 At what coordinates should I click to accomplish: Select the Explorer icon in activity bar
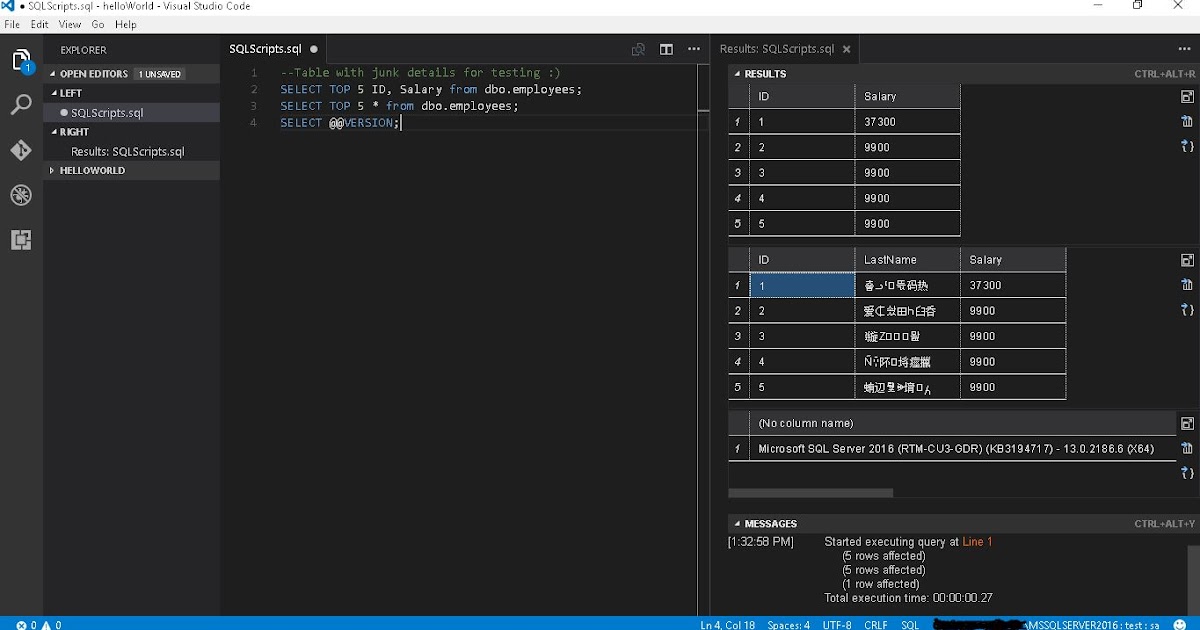(x=22, y=60)
